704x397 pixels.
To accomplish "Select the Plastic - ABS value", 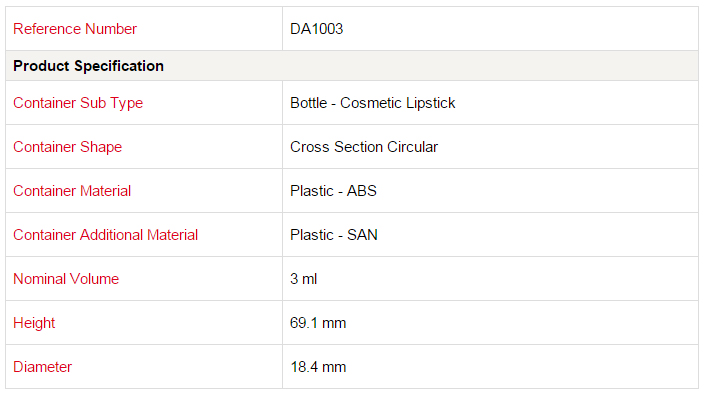I will 333,191.
